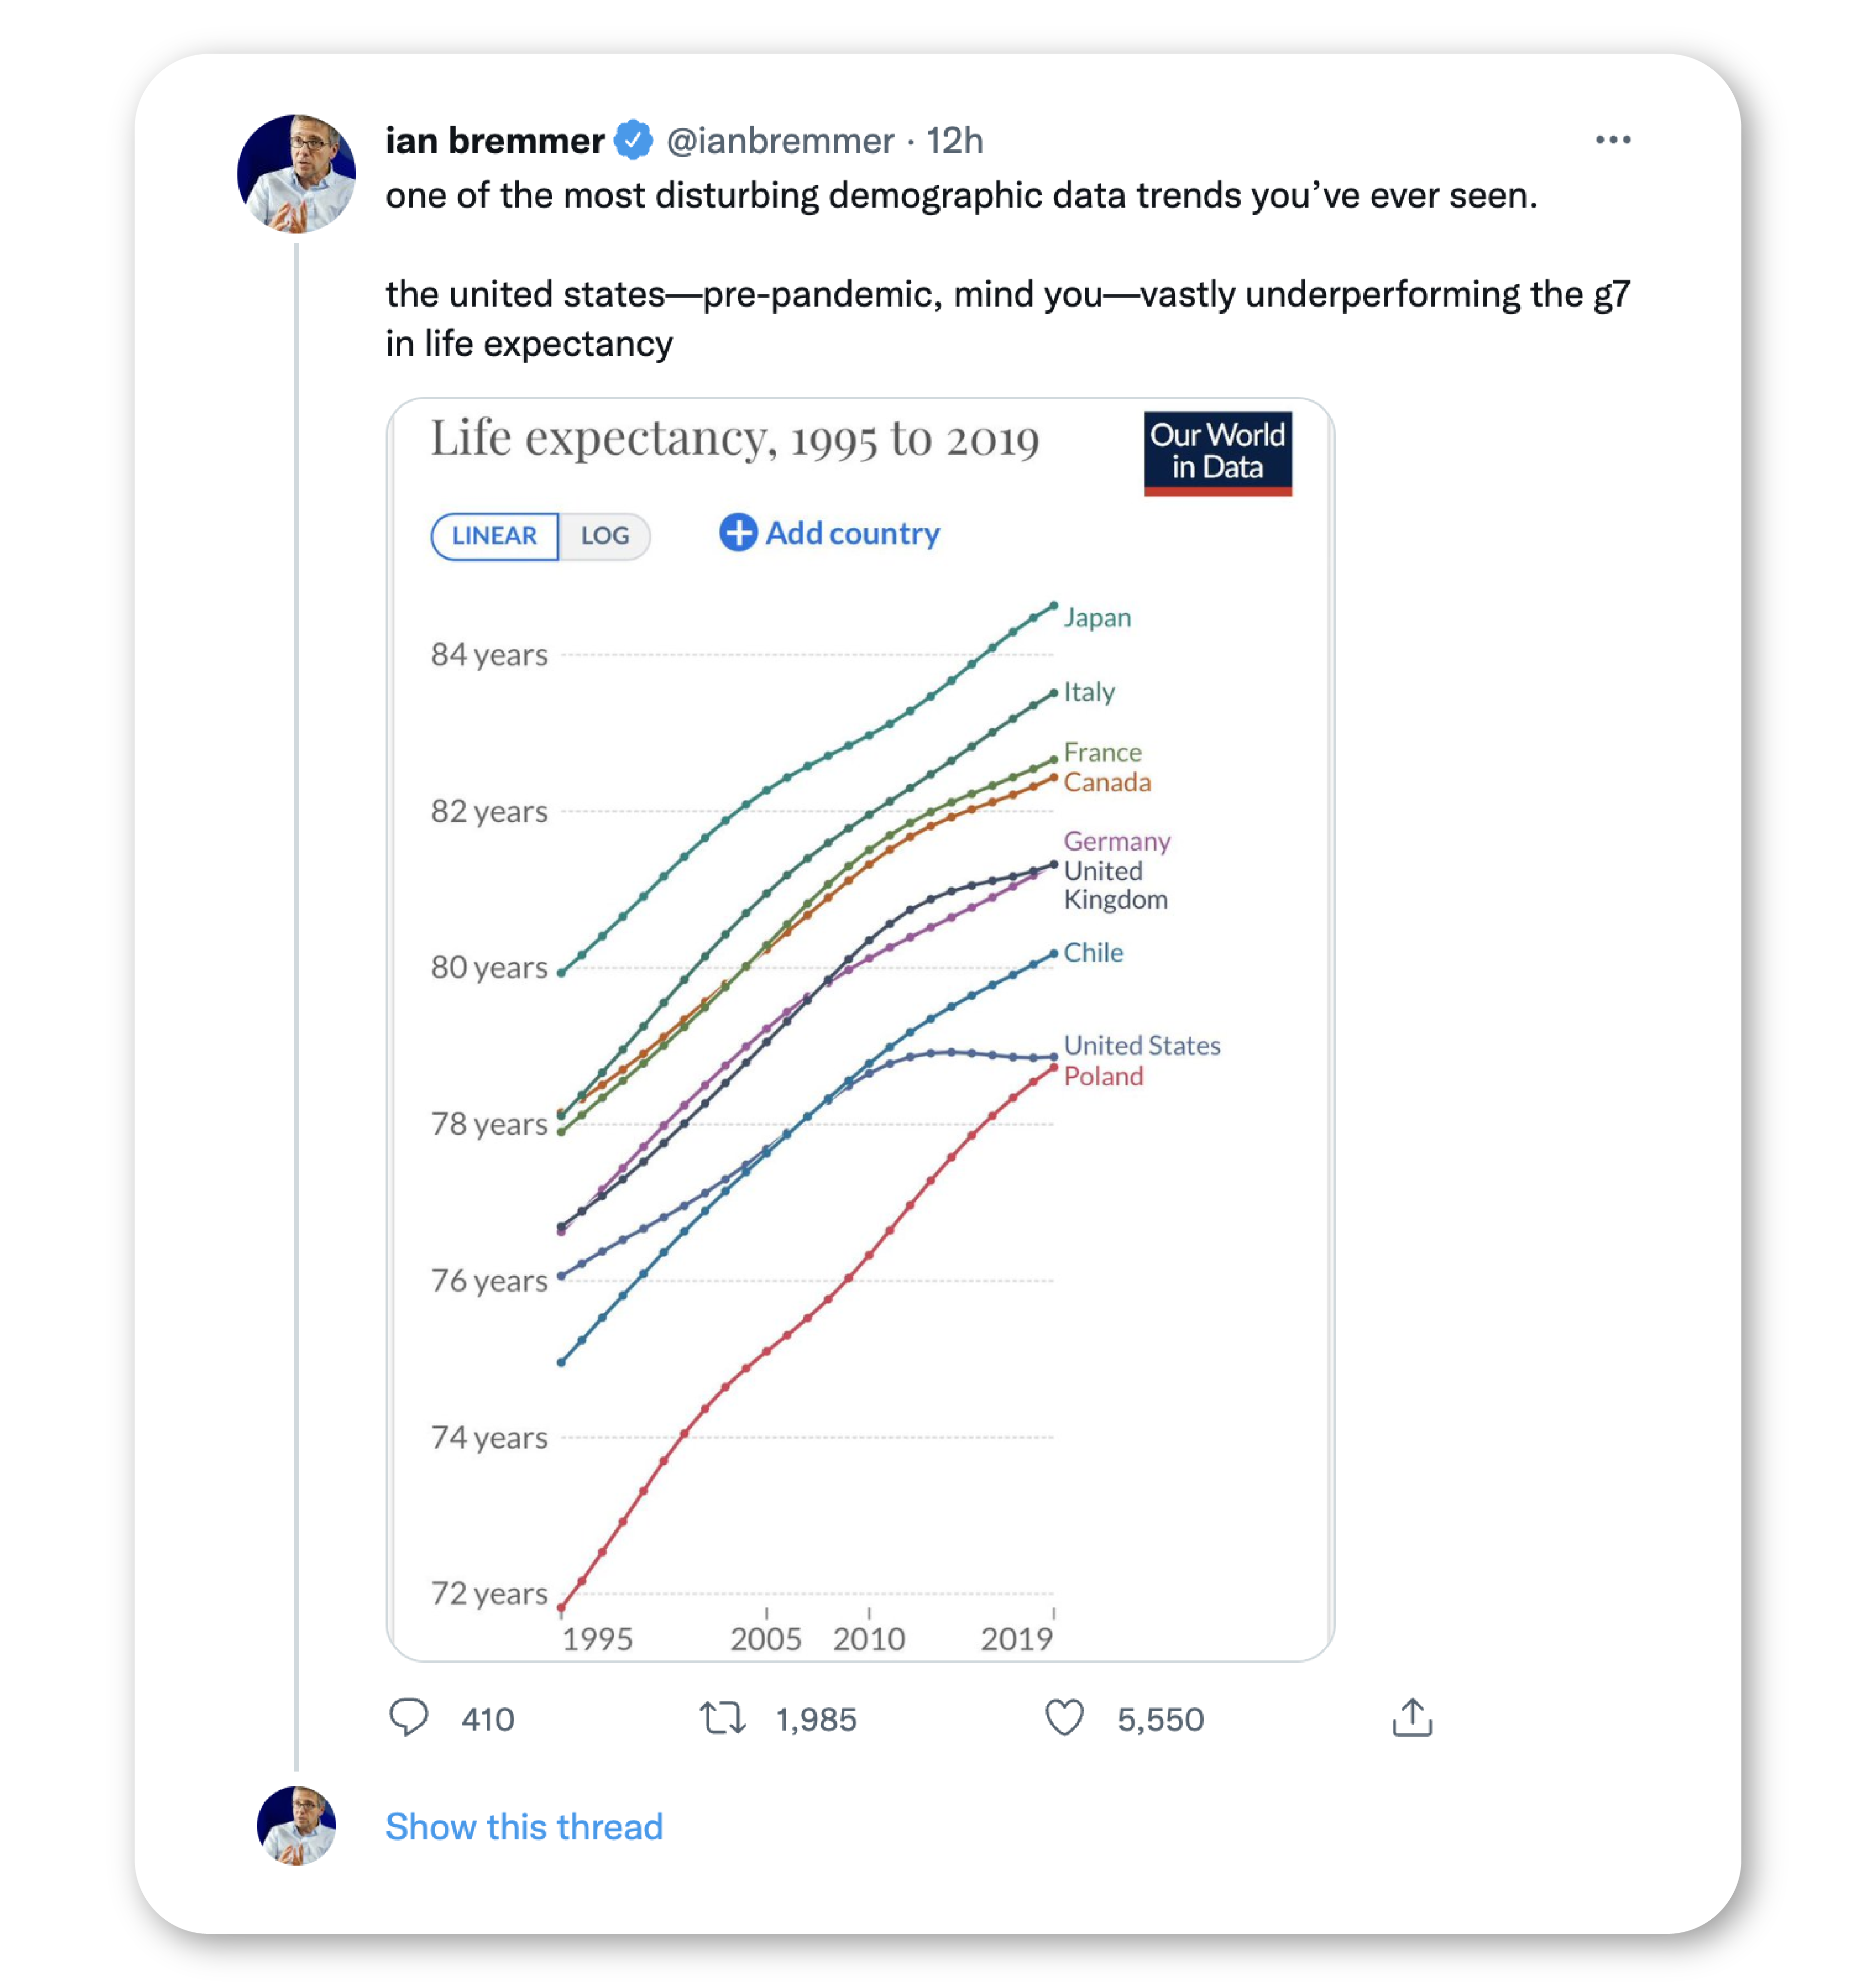The image size is (1876, 1988).
Task: Click the @ianbremmer handle
Action: (779, 141)
